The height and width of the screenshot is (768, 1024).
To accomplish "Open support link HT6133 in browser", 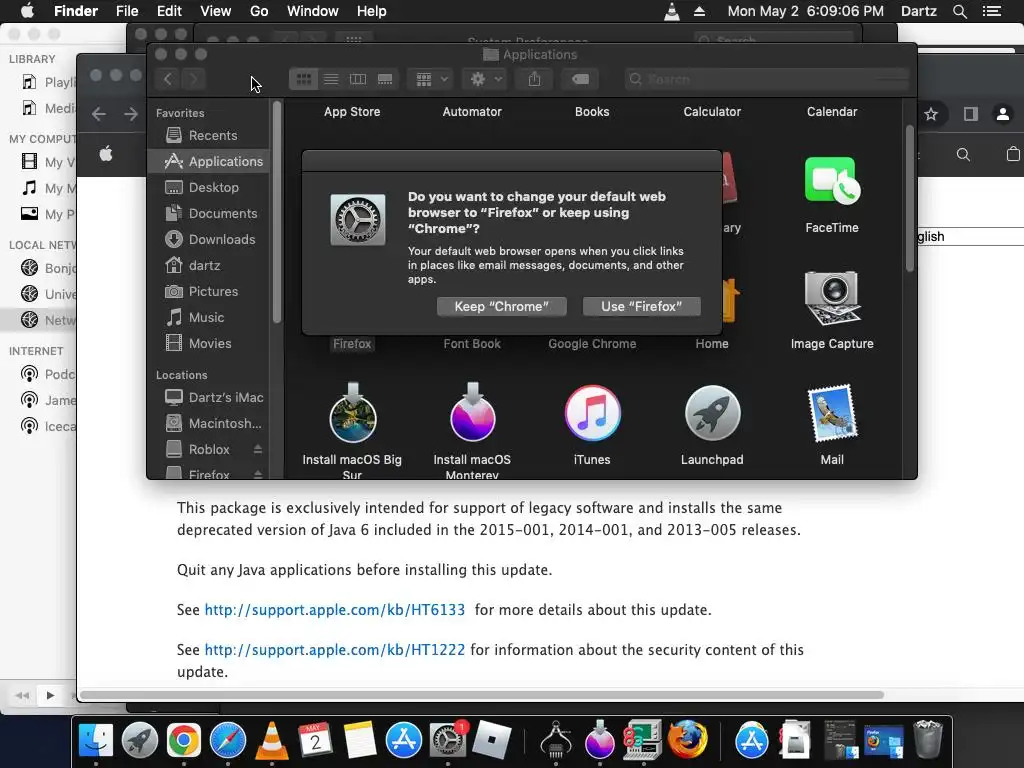I will (x=334, y=610).
